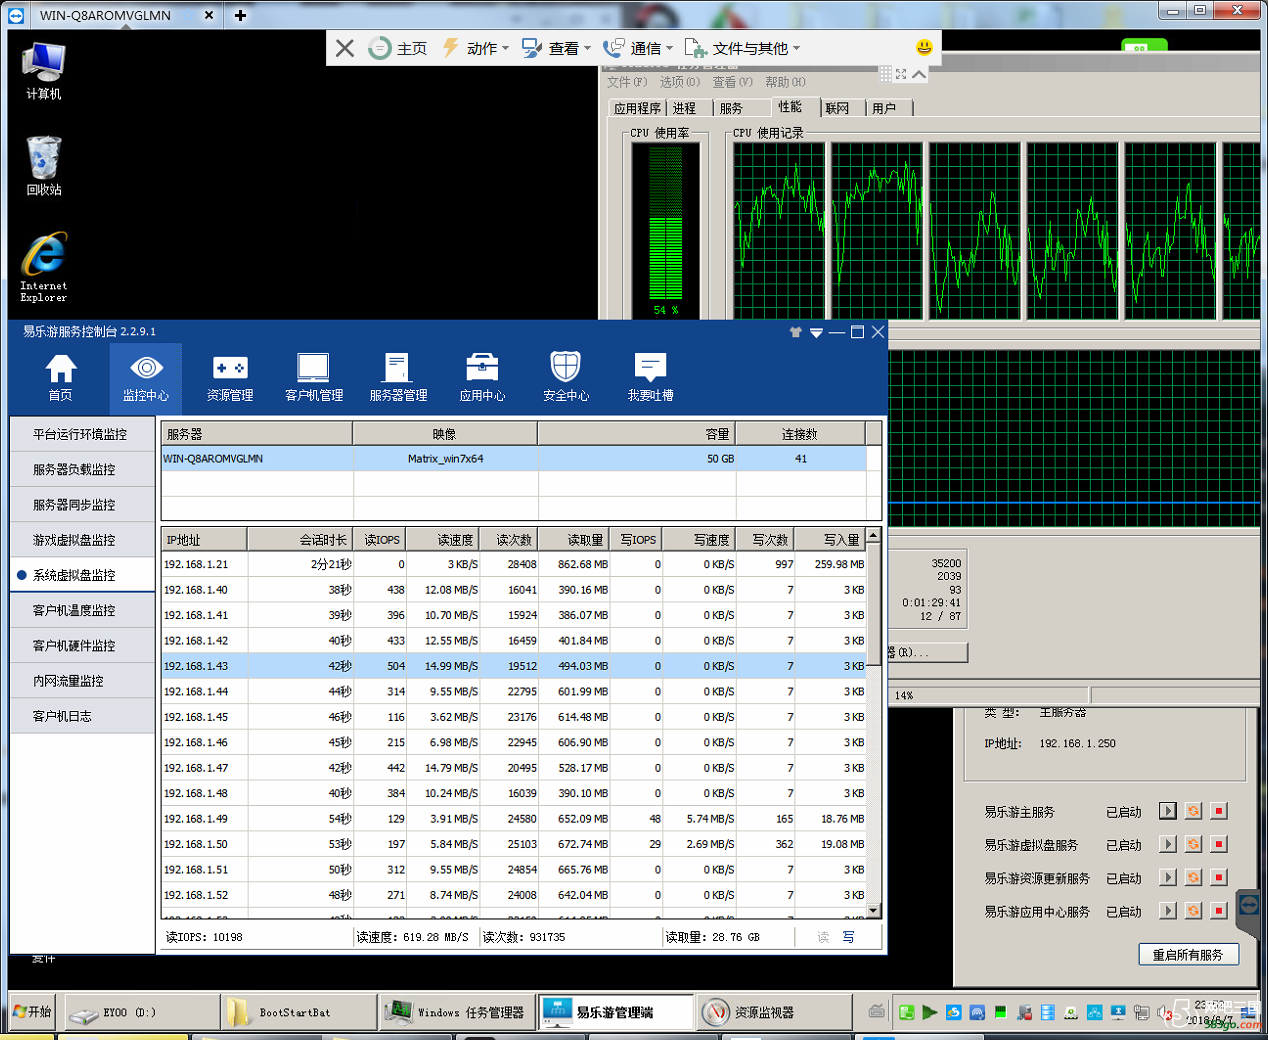Viewport: 1268px width, 1040px height.
Task: Start the 易乐游资源更新服务 service
Action: [1167, 877]
